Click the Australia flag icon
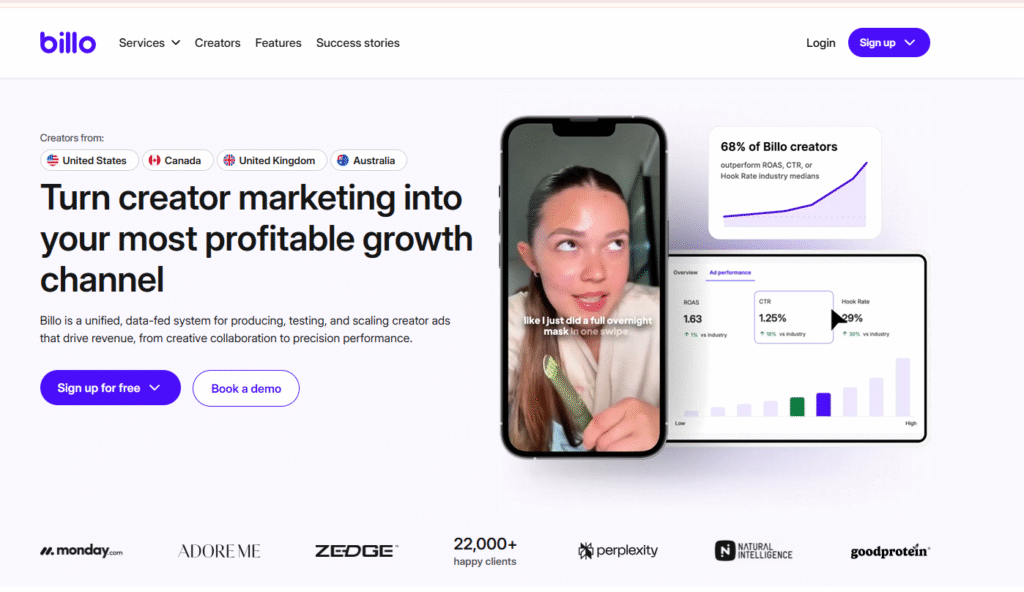The image size is (1024, 592). pos(343,160)
